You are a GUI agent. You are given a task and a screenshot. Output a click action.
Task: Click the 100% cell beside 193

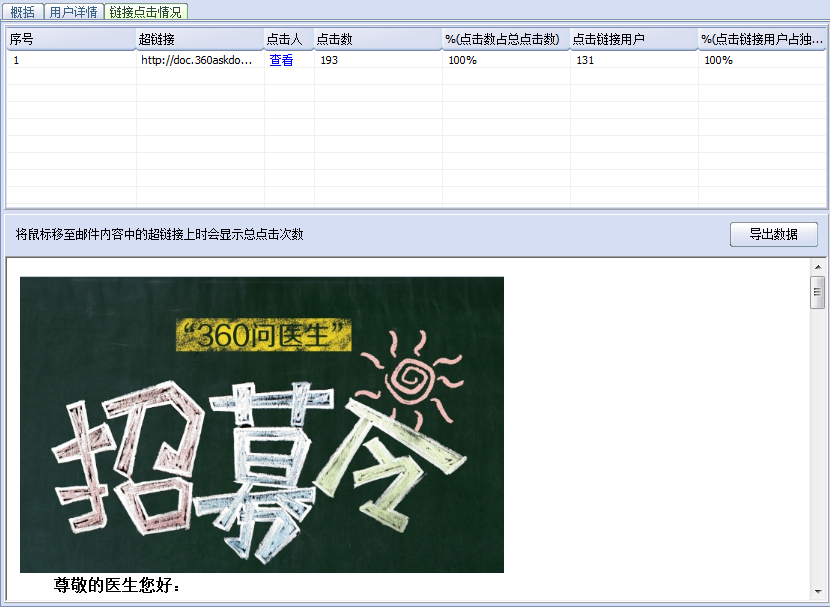click(506, 60)
